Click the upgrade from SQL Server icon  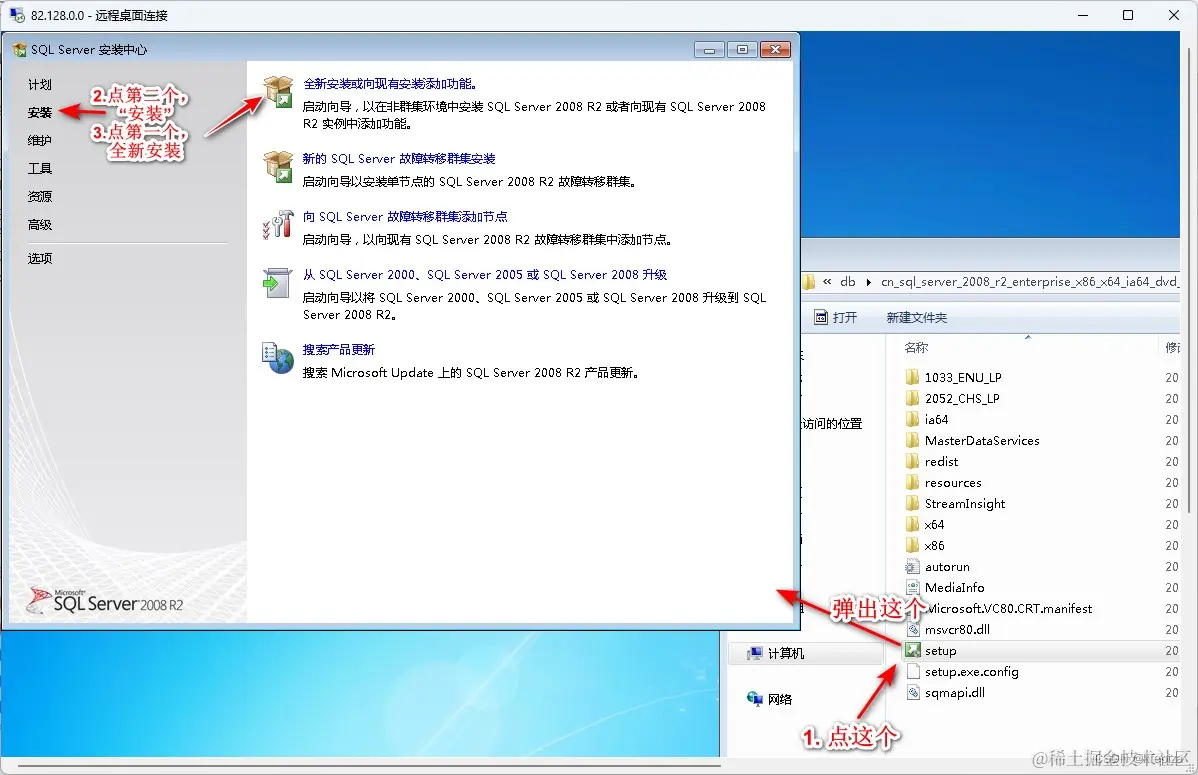coord(277,282)
